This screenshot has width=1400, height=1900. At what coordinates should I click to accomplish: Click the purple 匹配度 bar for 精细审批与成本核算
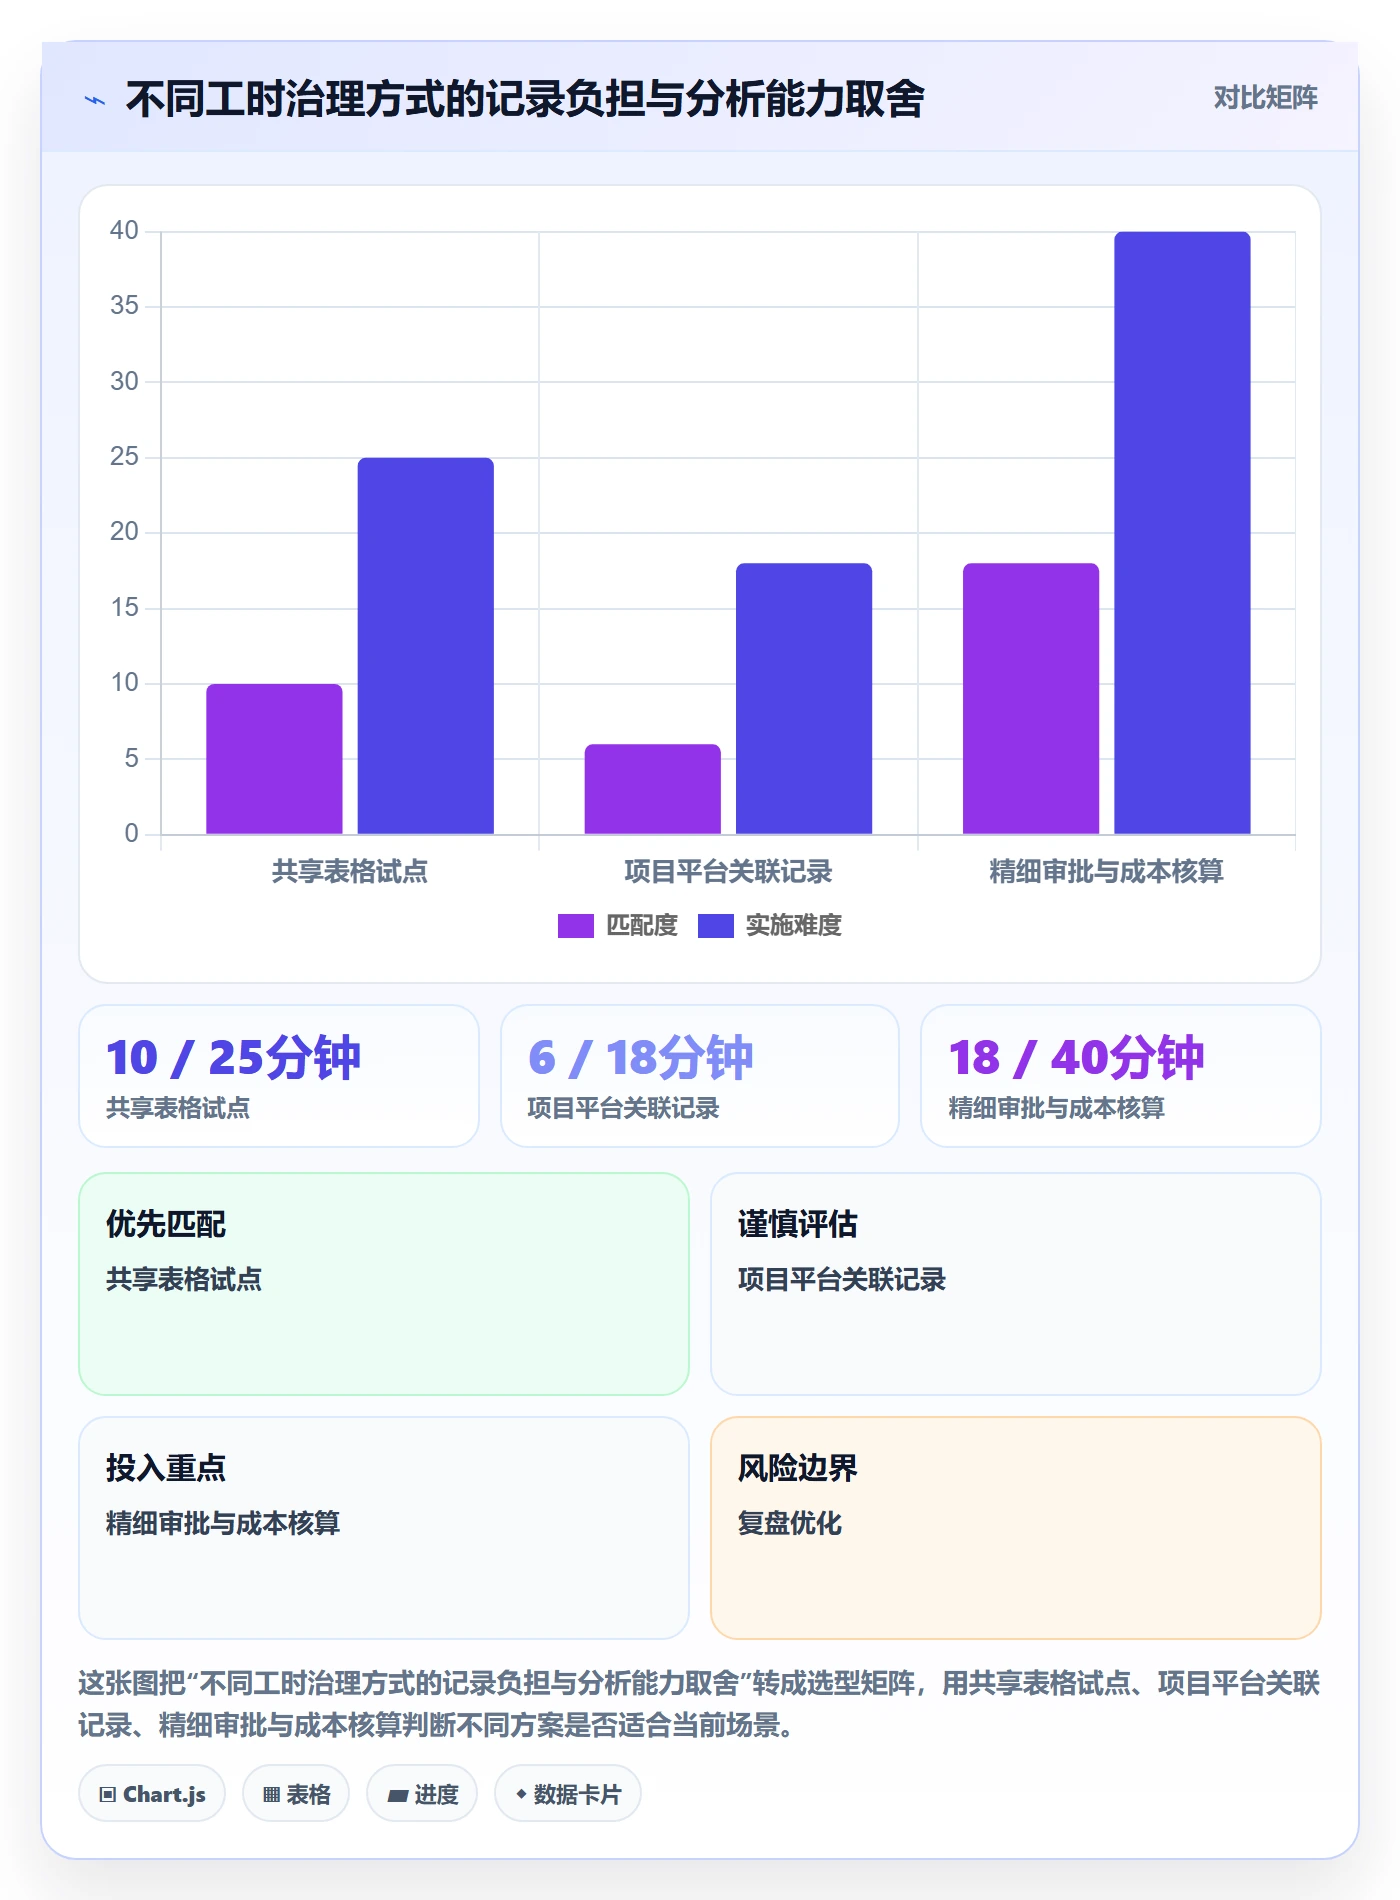pyautogui.click(x=1031, y=699)
